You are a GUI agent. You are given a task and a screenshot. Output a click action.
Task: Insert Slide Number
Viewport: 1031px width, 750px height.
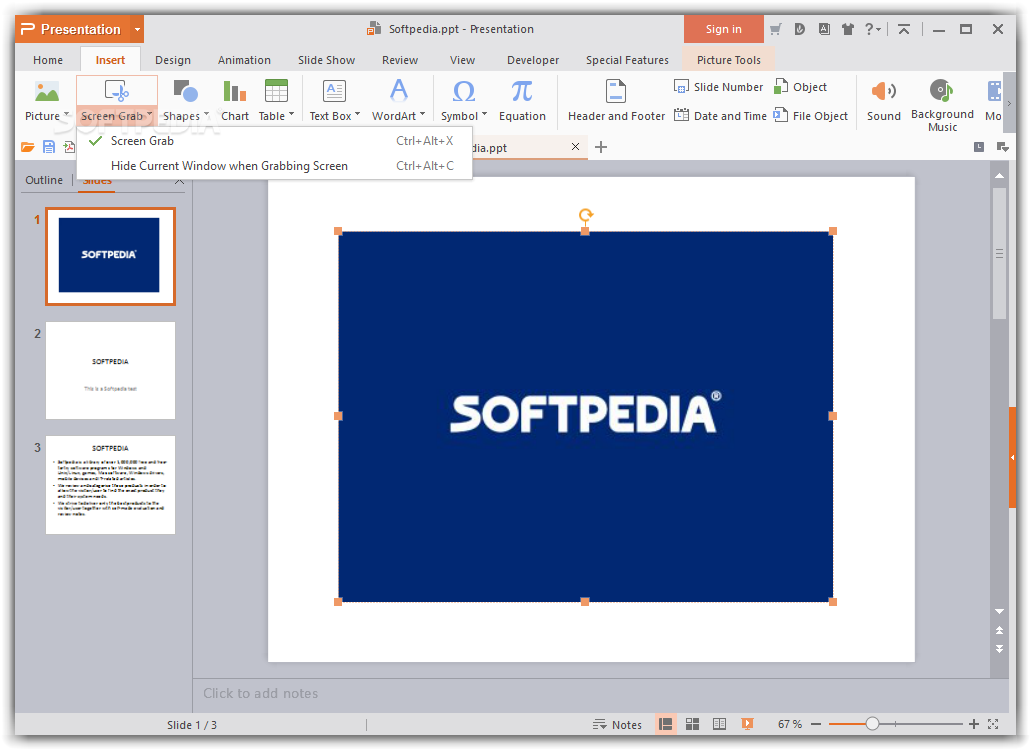(x=719, y=87)
